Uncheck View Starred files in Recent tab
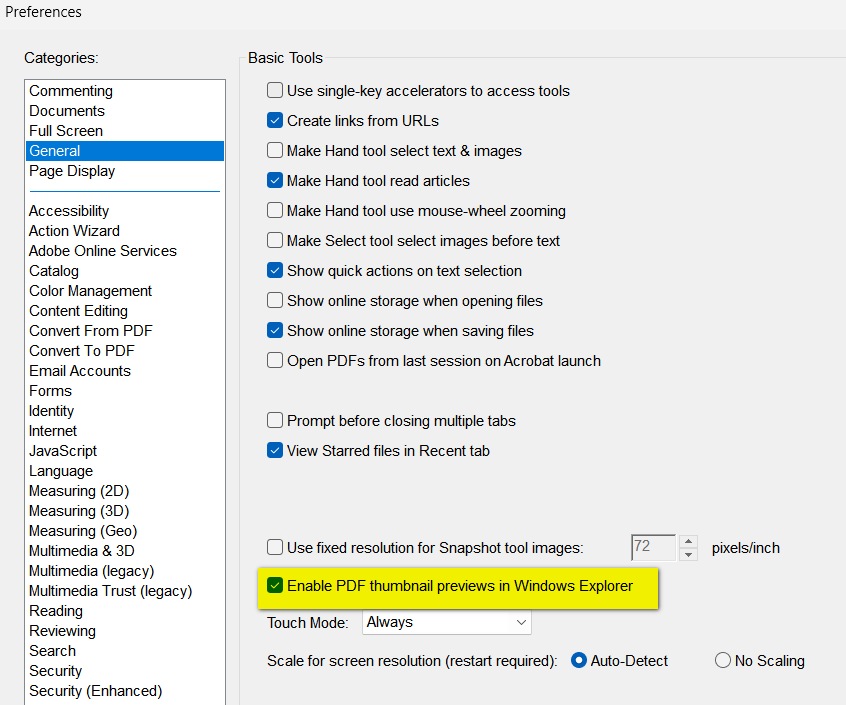Viewport: 846px width, 705px height. coord(275,451)
